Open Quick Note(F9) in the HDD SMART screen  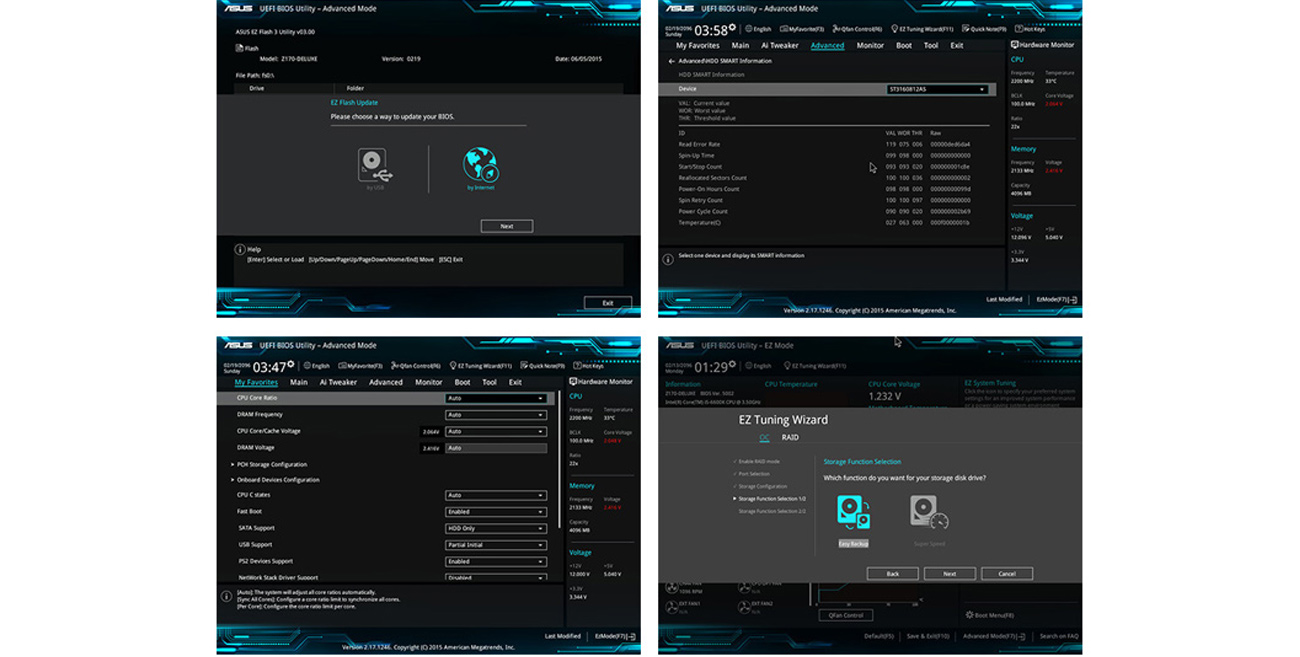pos(982,29)
